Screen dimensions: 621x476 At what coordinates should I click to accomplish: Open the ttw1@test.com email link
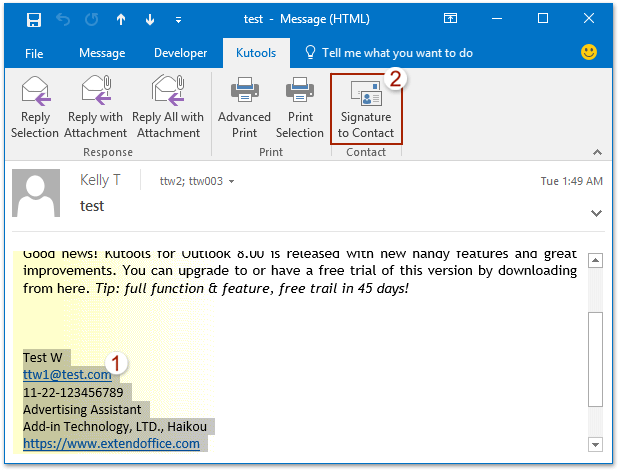click(x=67, y=375)
